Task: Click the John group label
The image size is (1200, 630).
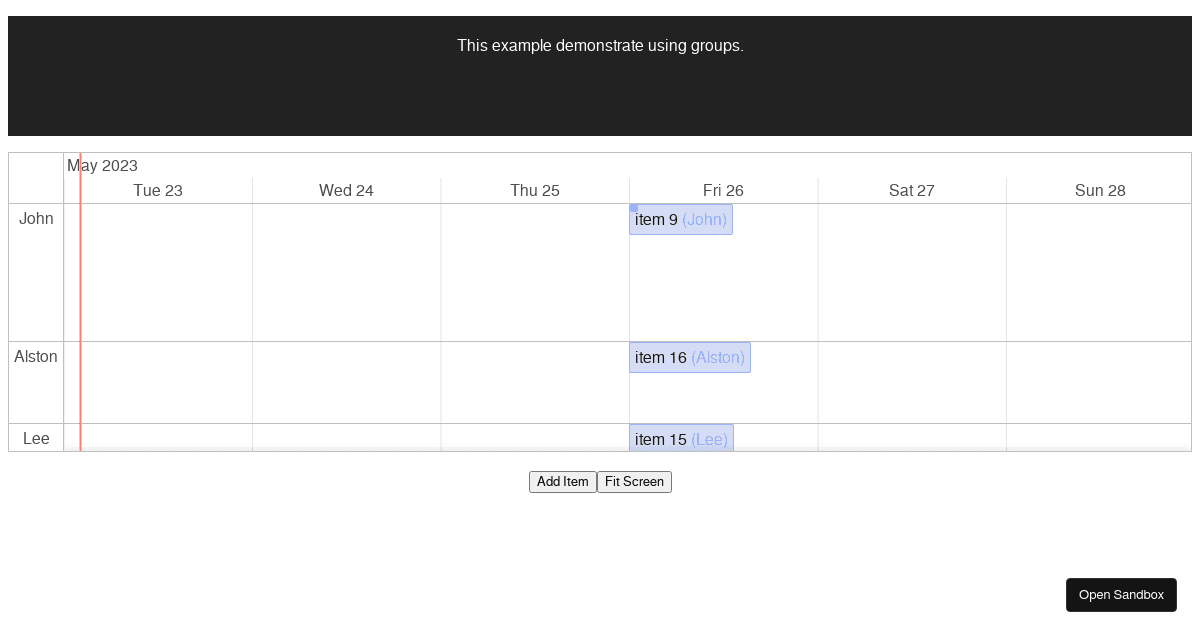Action: 36,218
